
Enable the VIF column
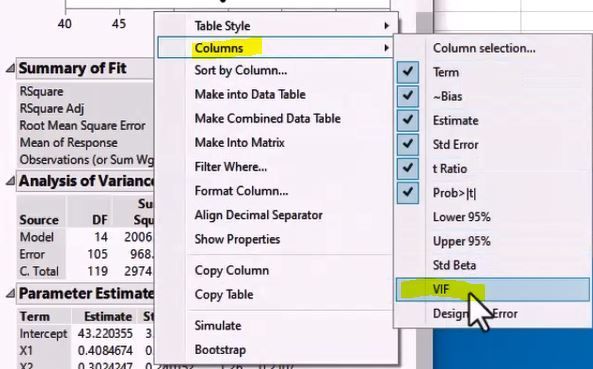pos(493,290)
